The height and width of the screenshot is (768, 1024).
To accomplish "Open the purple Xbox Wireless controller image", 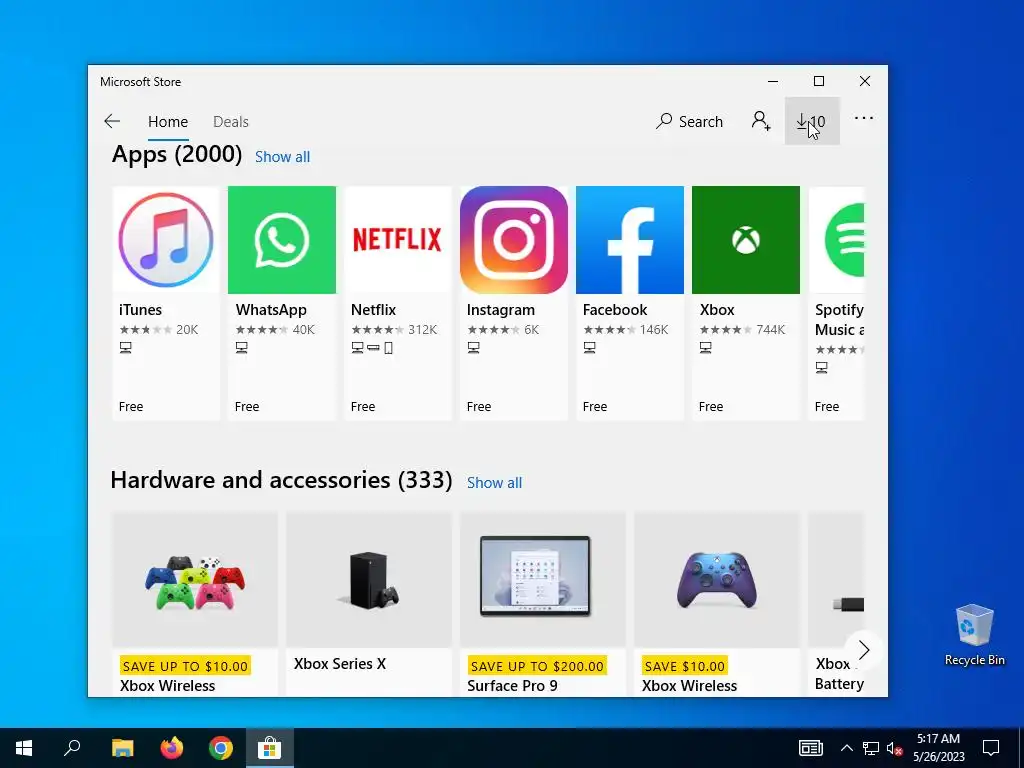I will click(x=717, y=580).
